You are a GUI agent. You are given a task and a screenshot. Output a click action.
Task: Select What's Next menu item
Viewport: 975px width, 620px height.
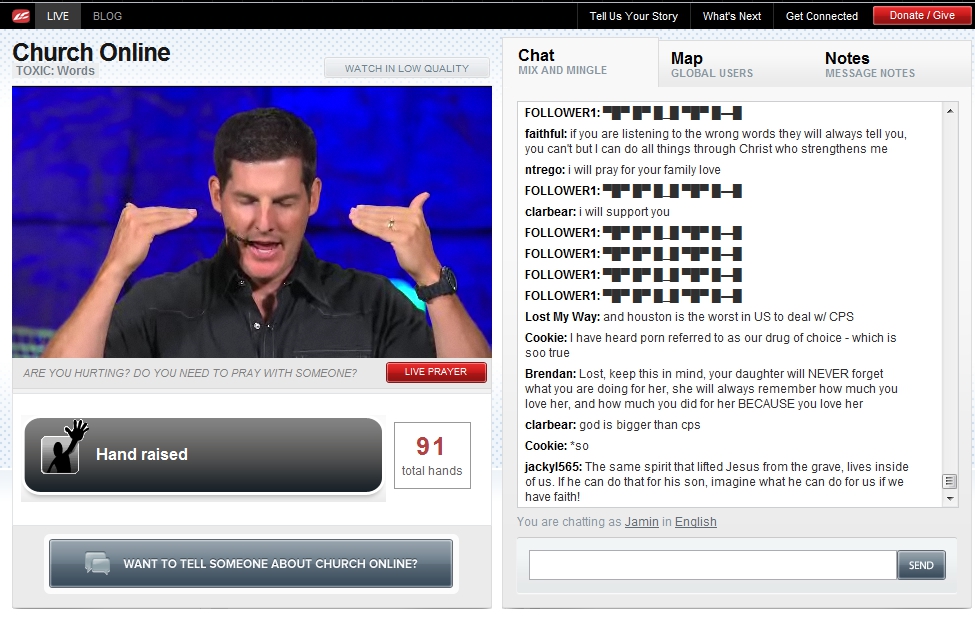tap(731, 16)
